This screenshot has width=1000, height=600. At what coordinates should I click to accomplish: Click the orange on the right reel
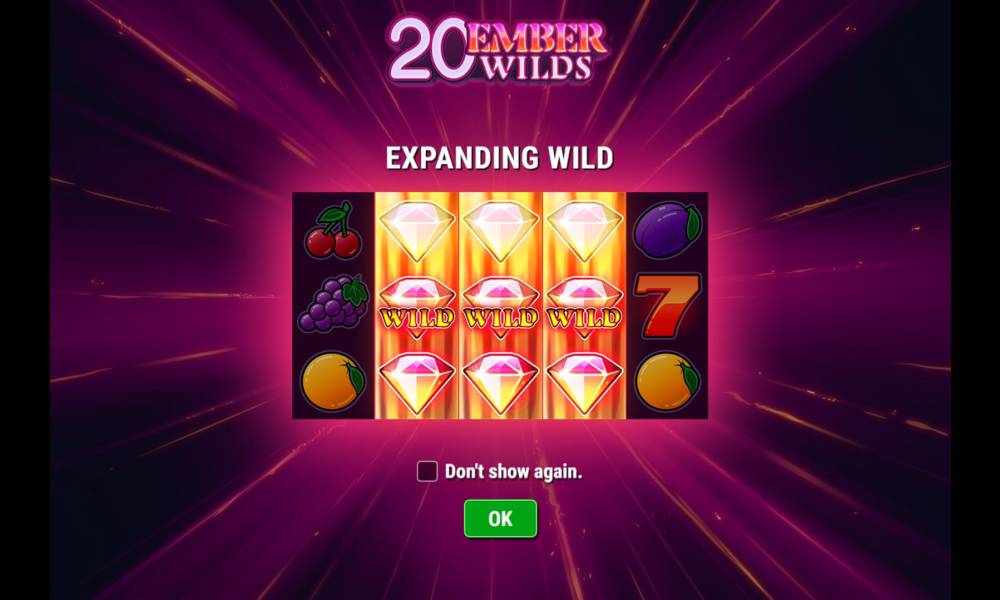667,381
